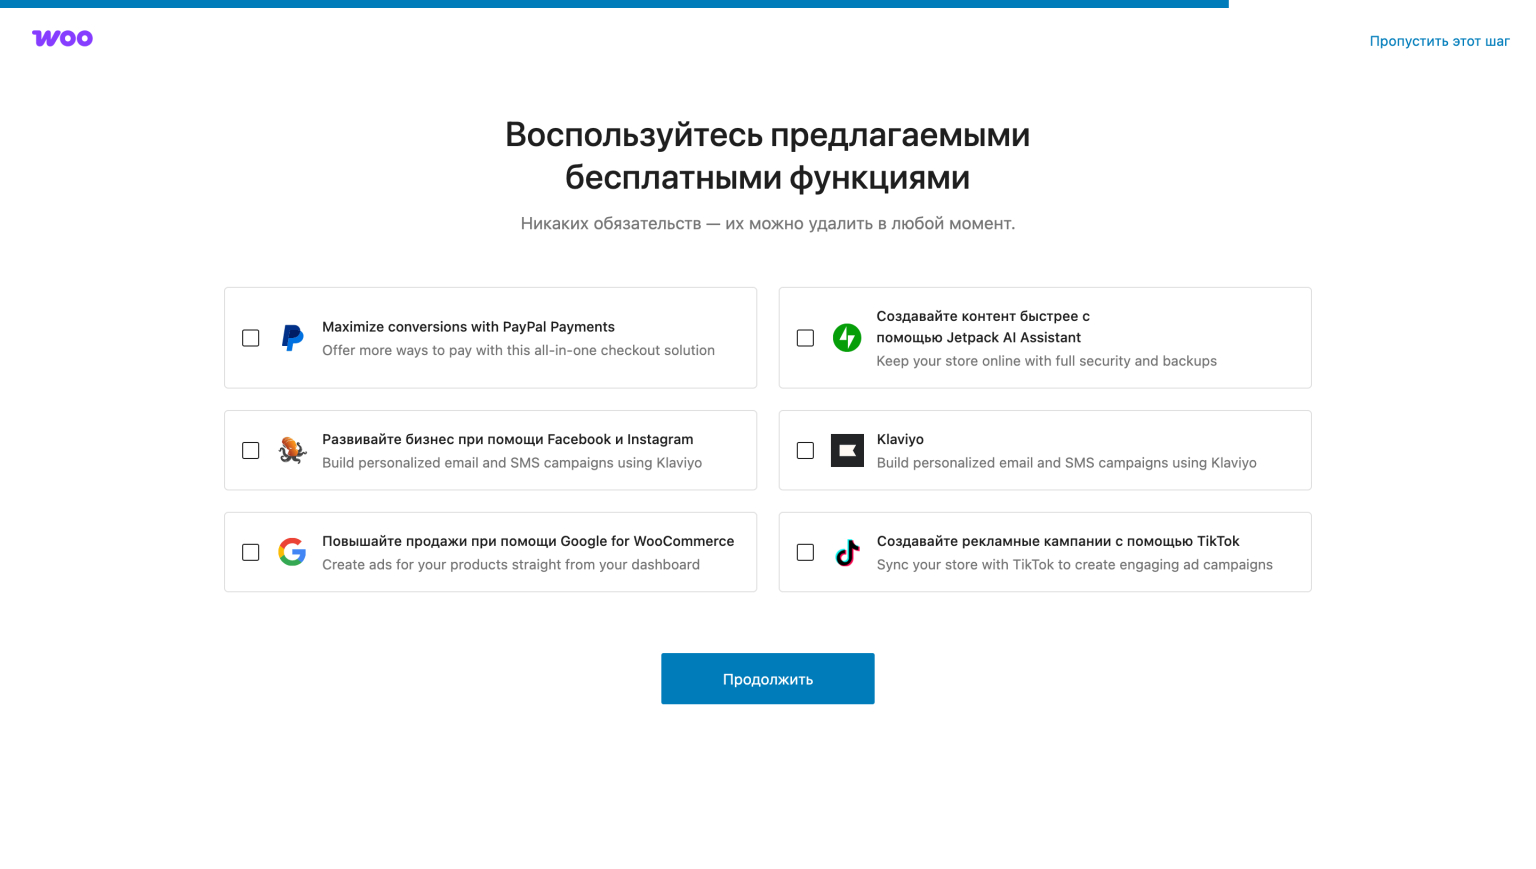Click the TikTok note icon
The width and height of the screenshot is (1536, 869).
pyautogui.click(x=846, y=552)
